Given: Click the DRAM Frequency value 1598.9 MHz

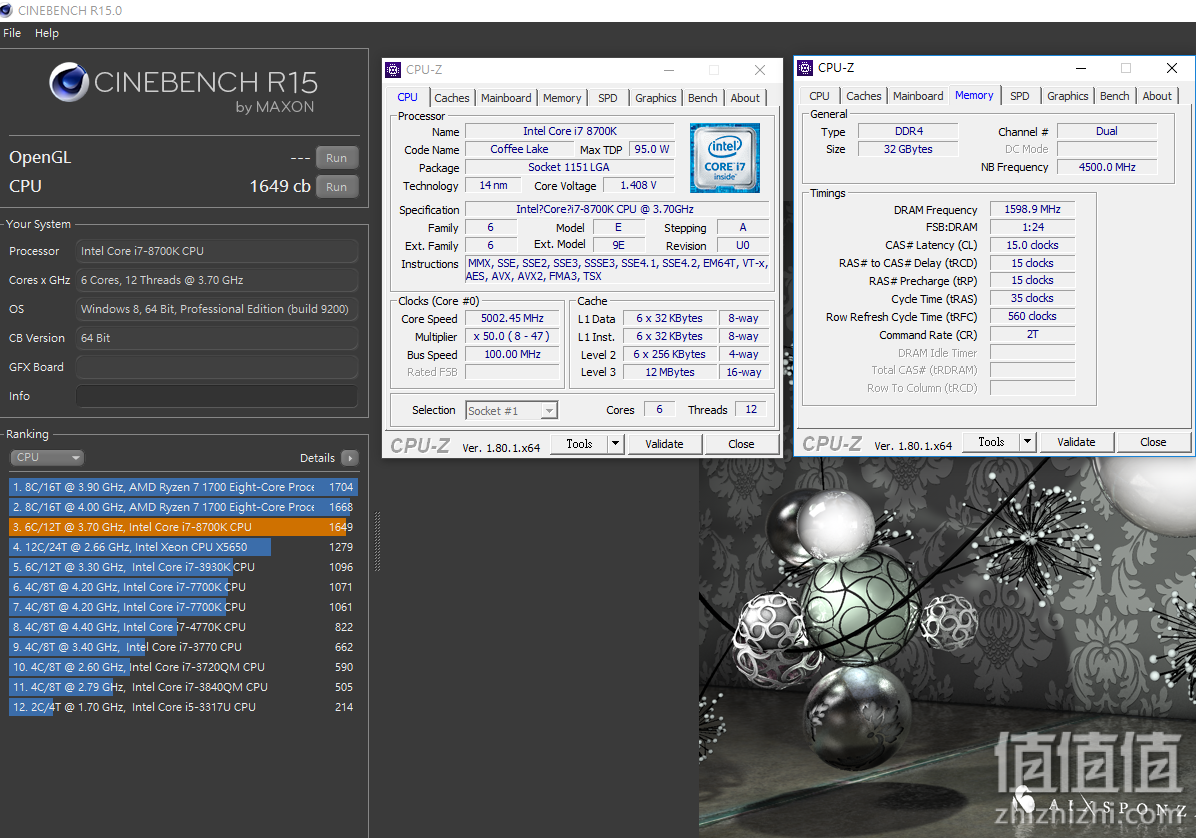Looking at the screenshot, I should click(x=1032, y=209).
